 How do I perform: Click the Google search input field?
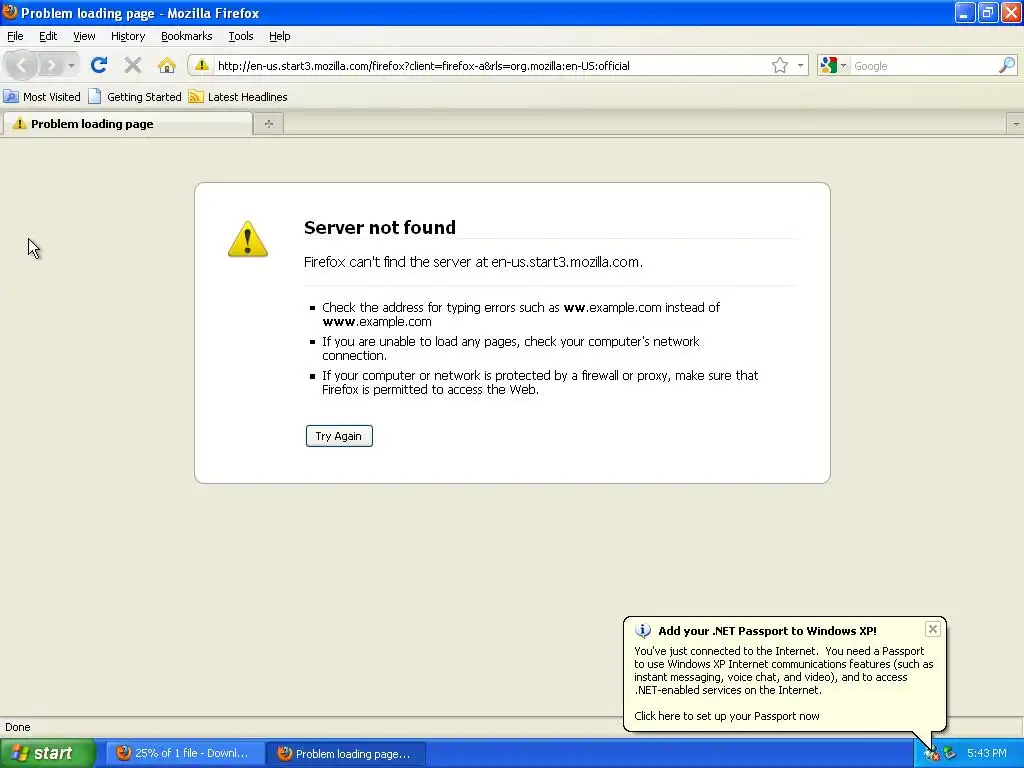click(923, 66)
